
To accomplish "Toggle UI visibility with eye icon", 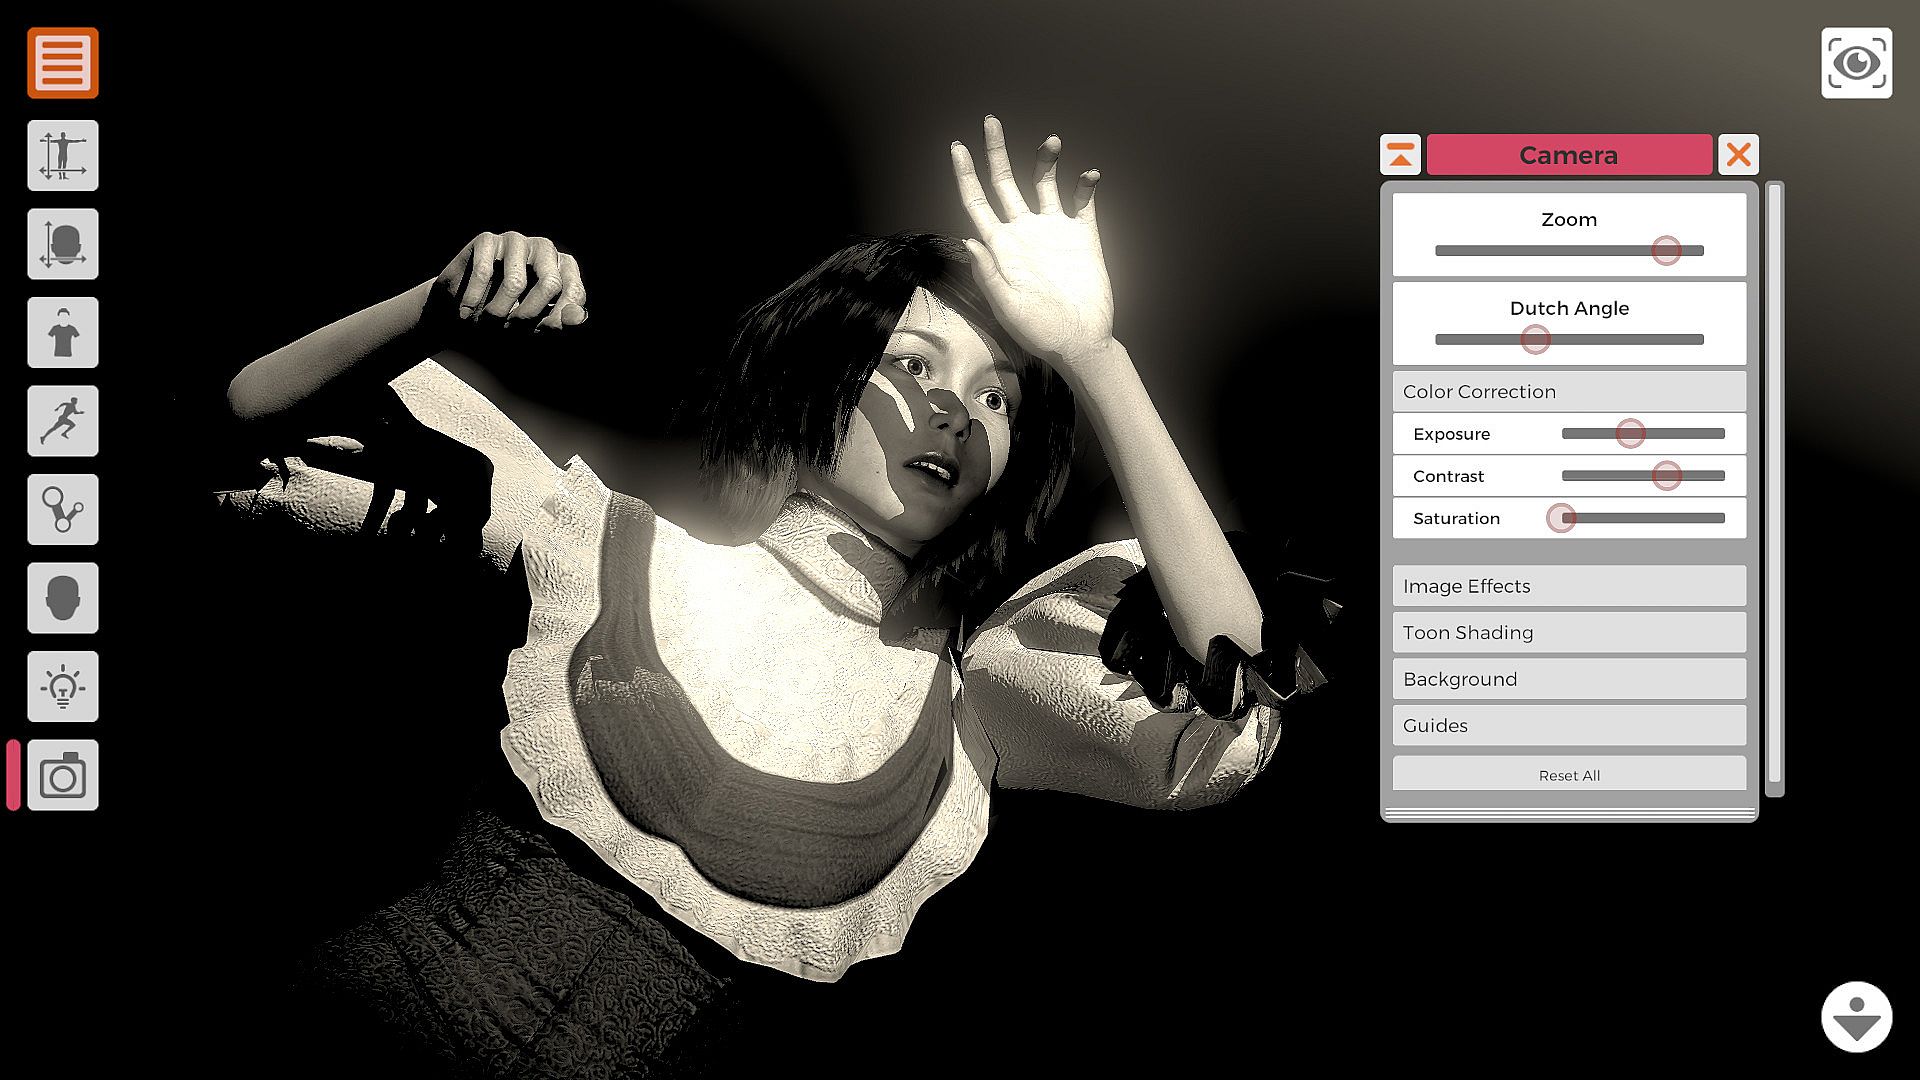I will pyautogui.click(x=1856, y=63).
